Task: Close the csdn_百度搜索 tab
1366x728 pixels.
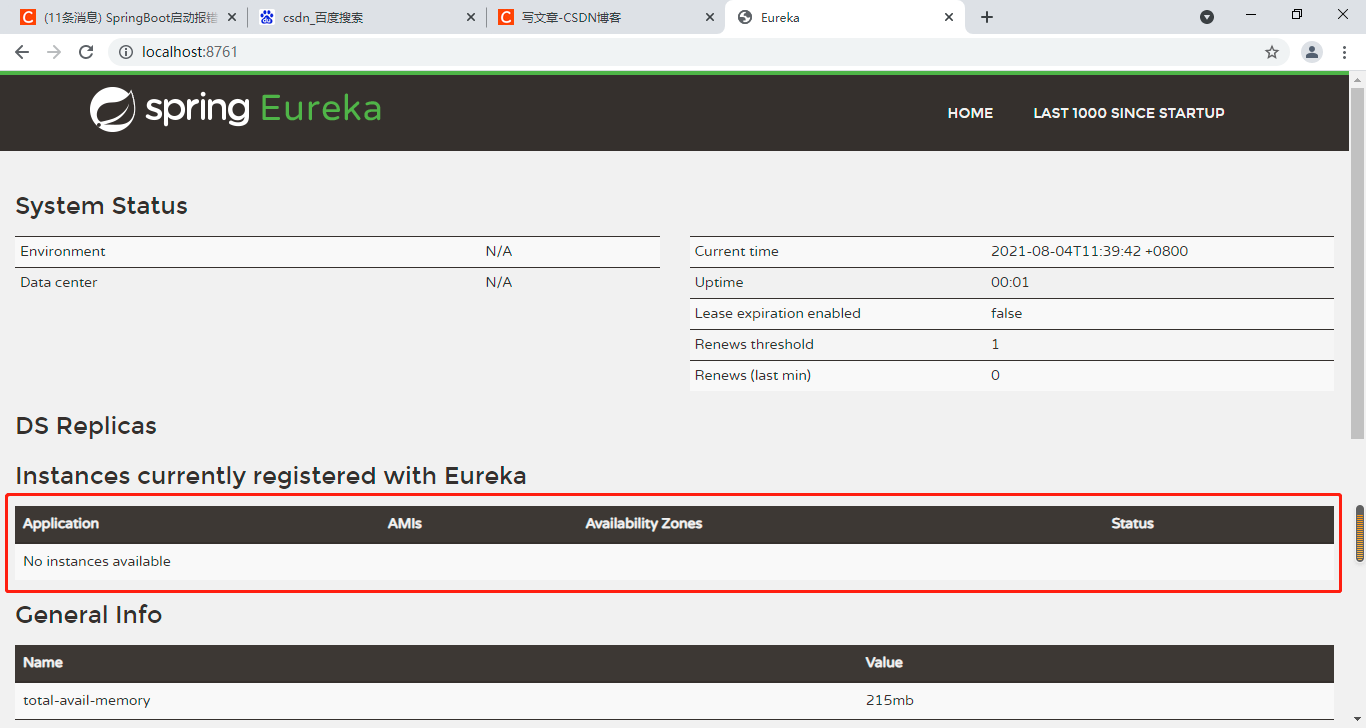Action: [472, 17]
